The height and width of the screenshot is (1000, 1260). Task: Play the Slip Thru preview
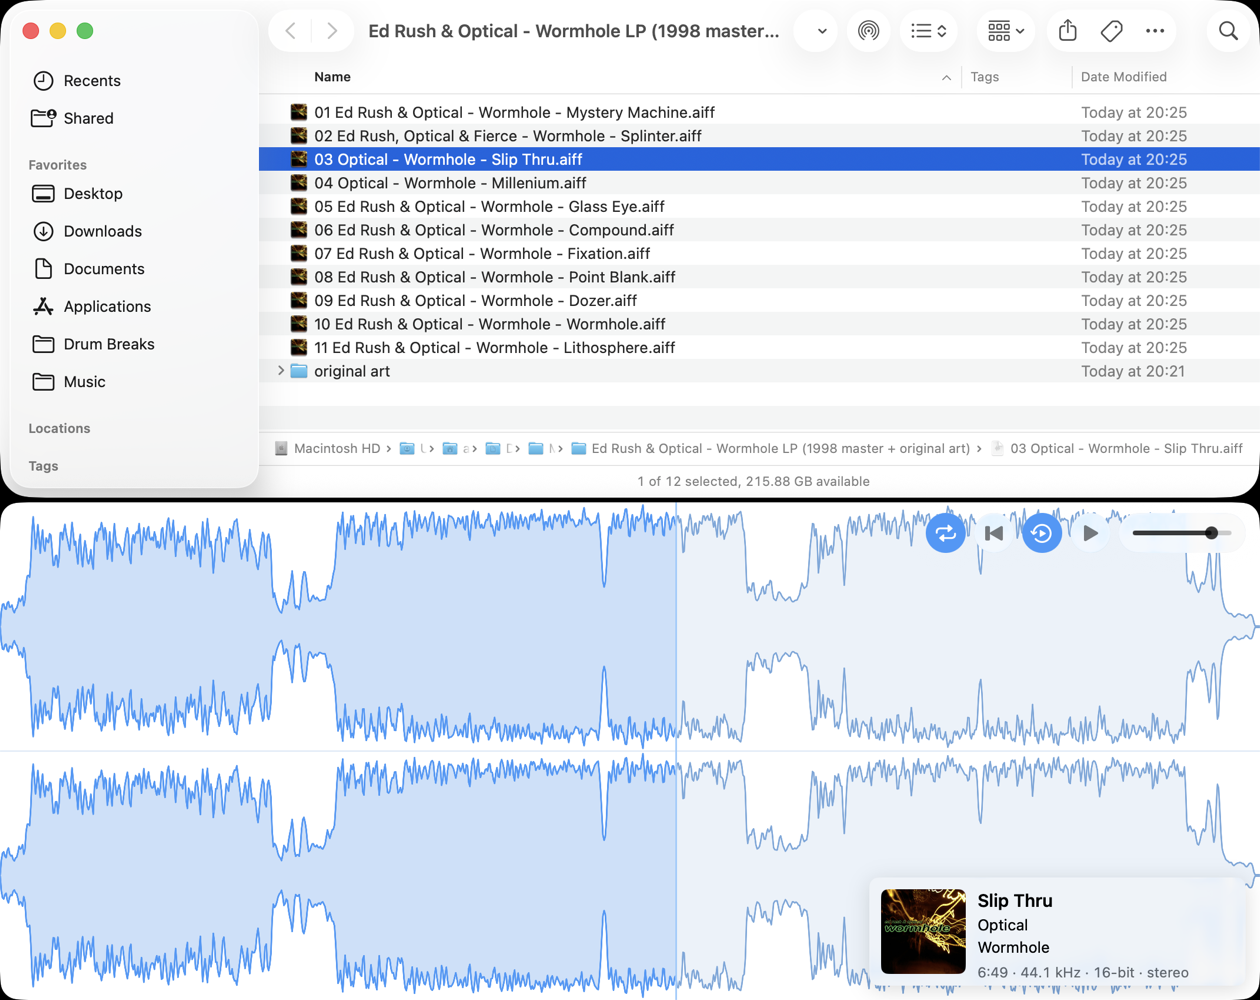click(1090, 533)
